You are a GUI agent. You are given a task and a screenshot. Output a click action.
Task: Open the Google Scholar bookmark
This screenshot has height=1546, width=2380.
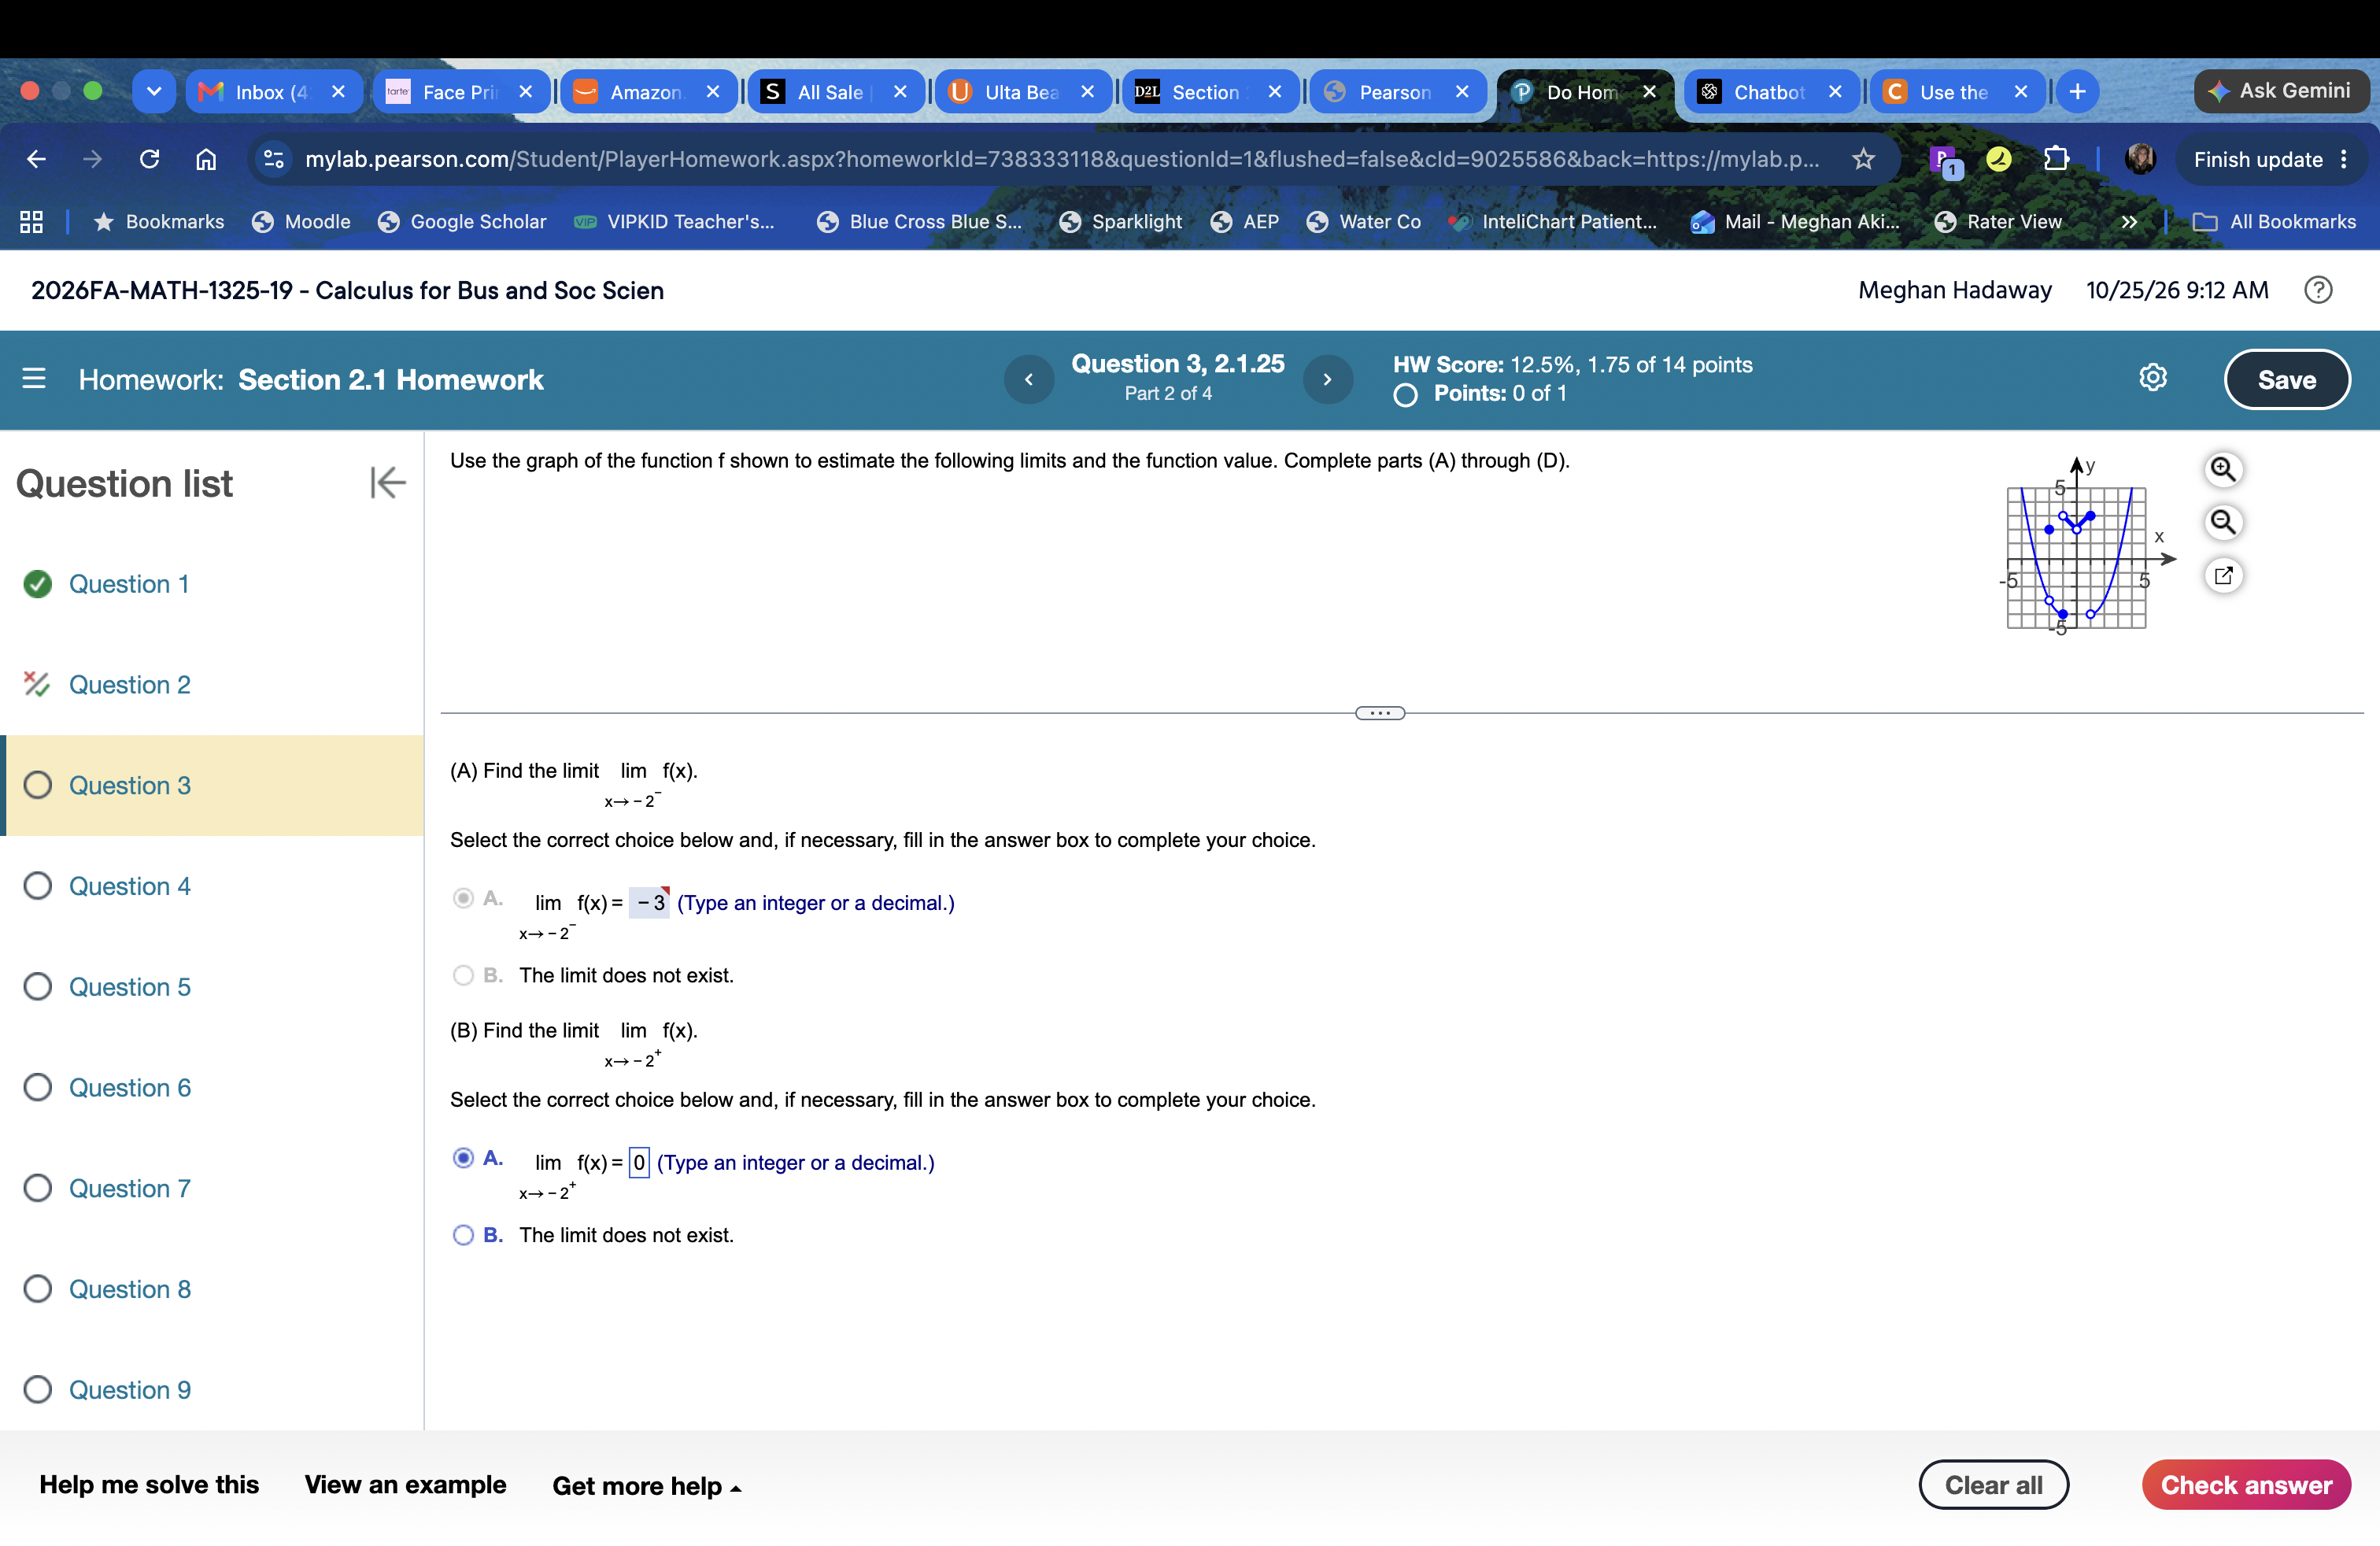[462, 222]
